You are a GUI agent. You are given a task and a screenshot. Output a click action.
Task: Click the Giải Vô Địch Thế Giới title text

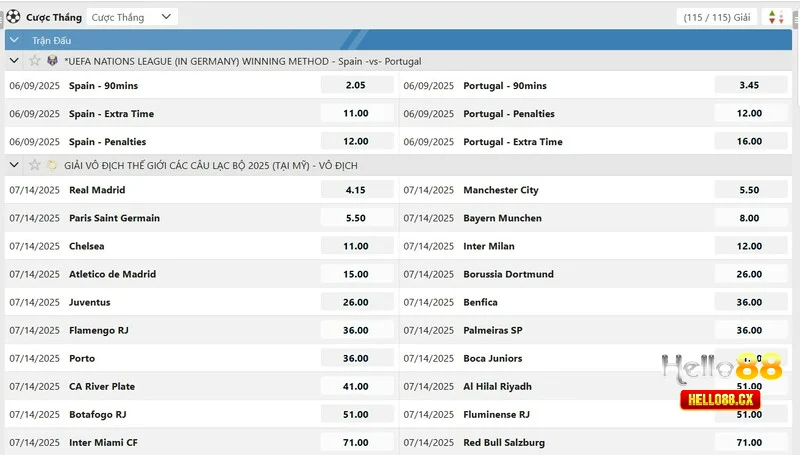click(211, 165)
